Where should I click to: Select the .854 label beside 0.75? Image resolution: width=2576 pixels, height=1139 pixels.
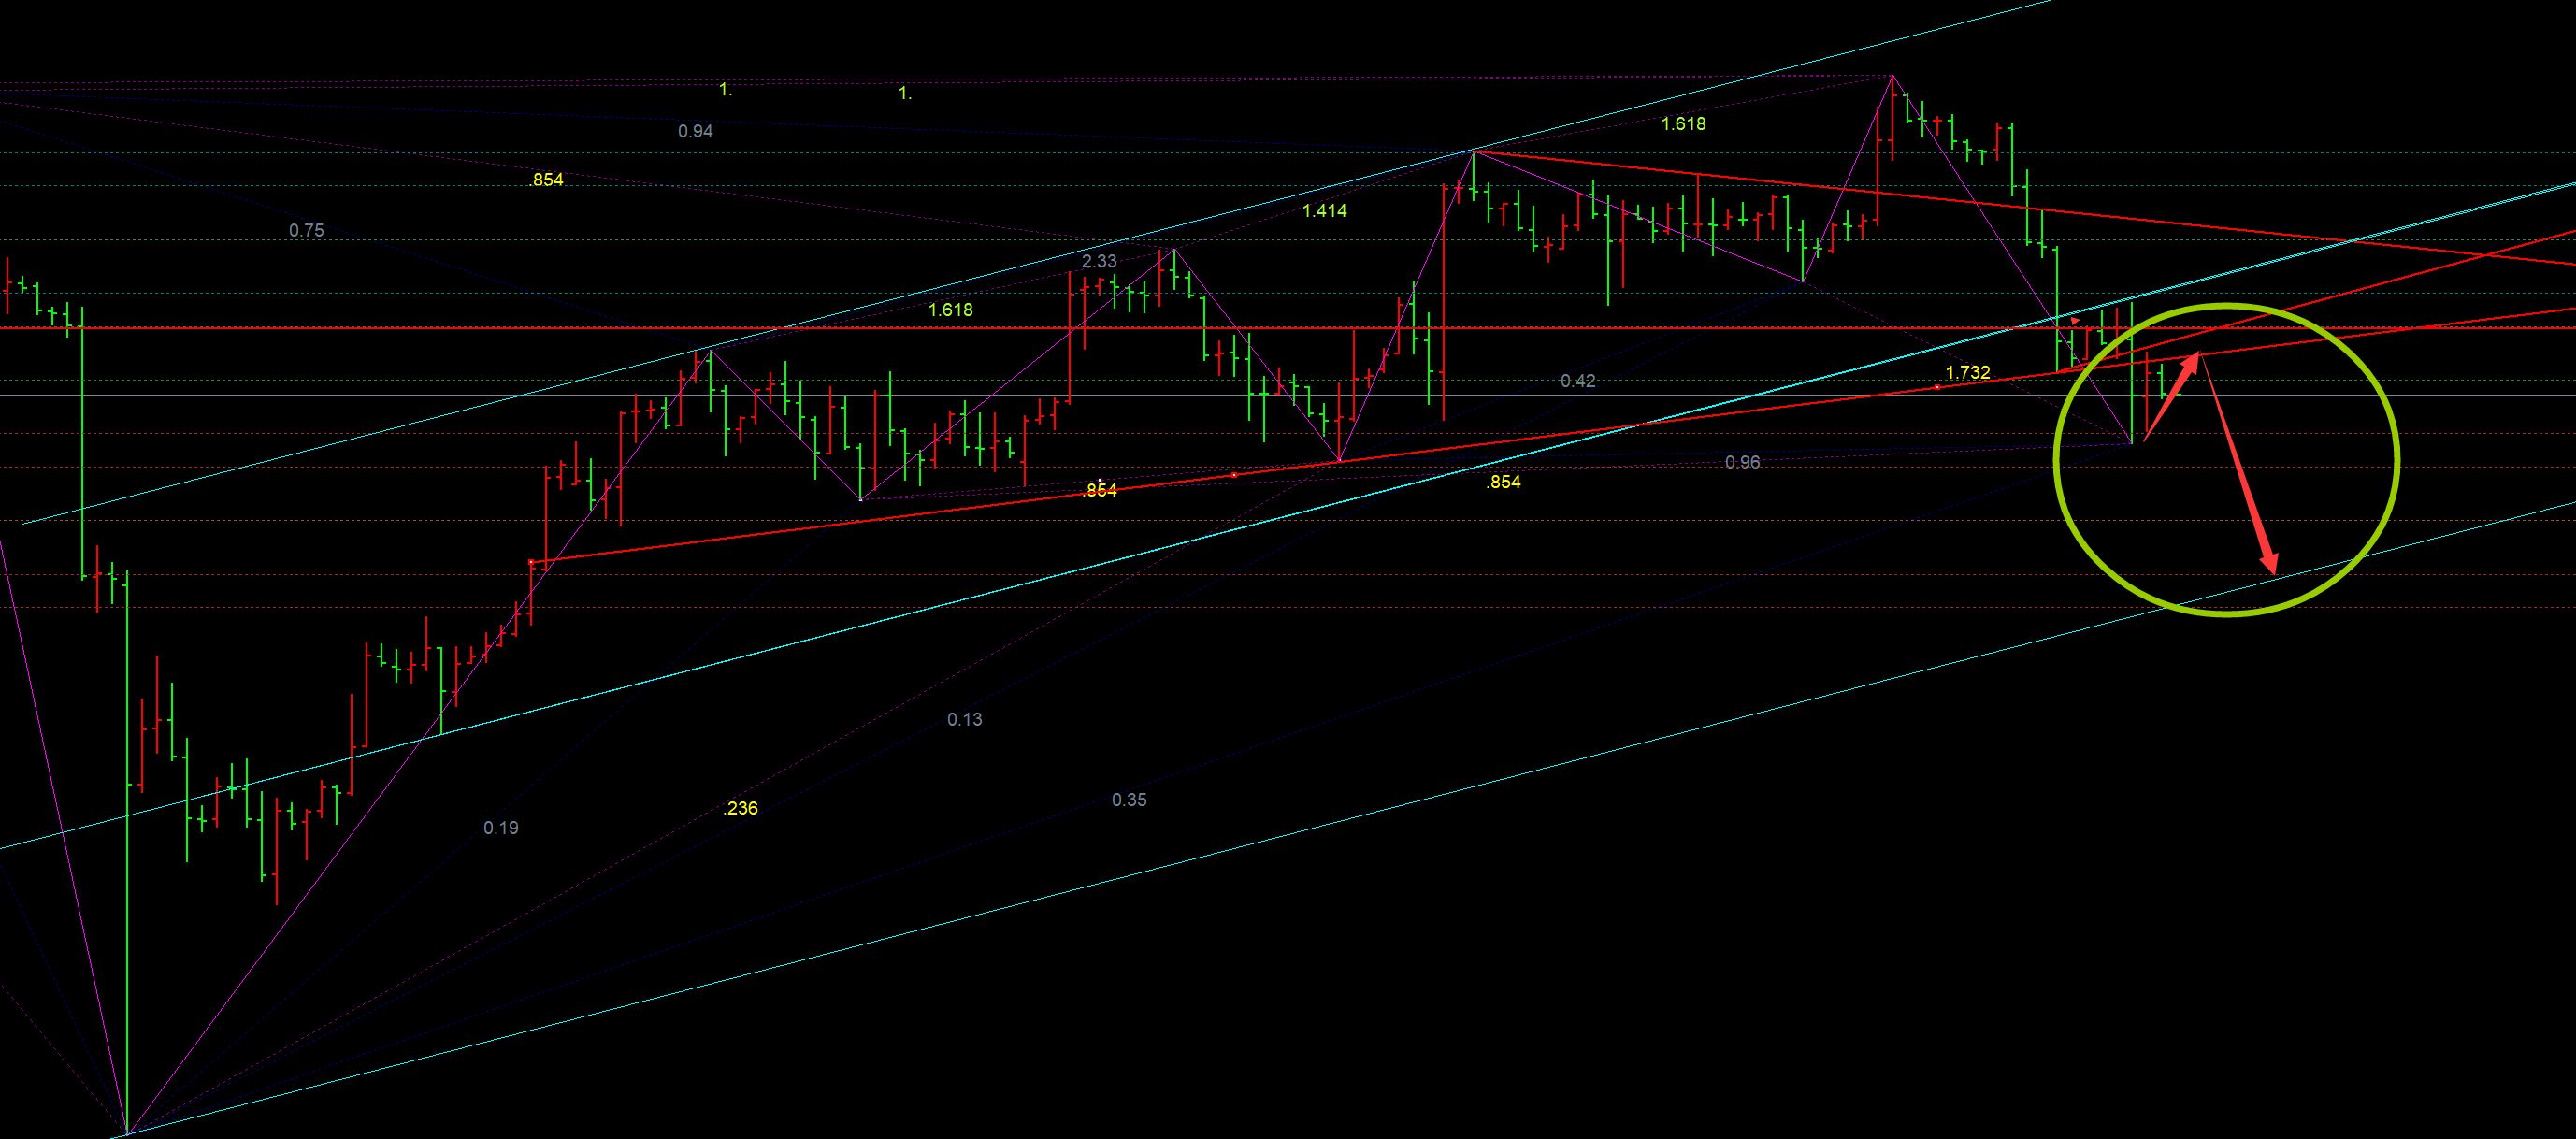coord(546,179)
